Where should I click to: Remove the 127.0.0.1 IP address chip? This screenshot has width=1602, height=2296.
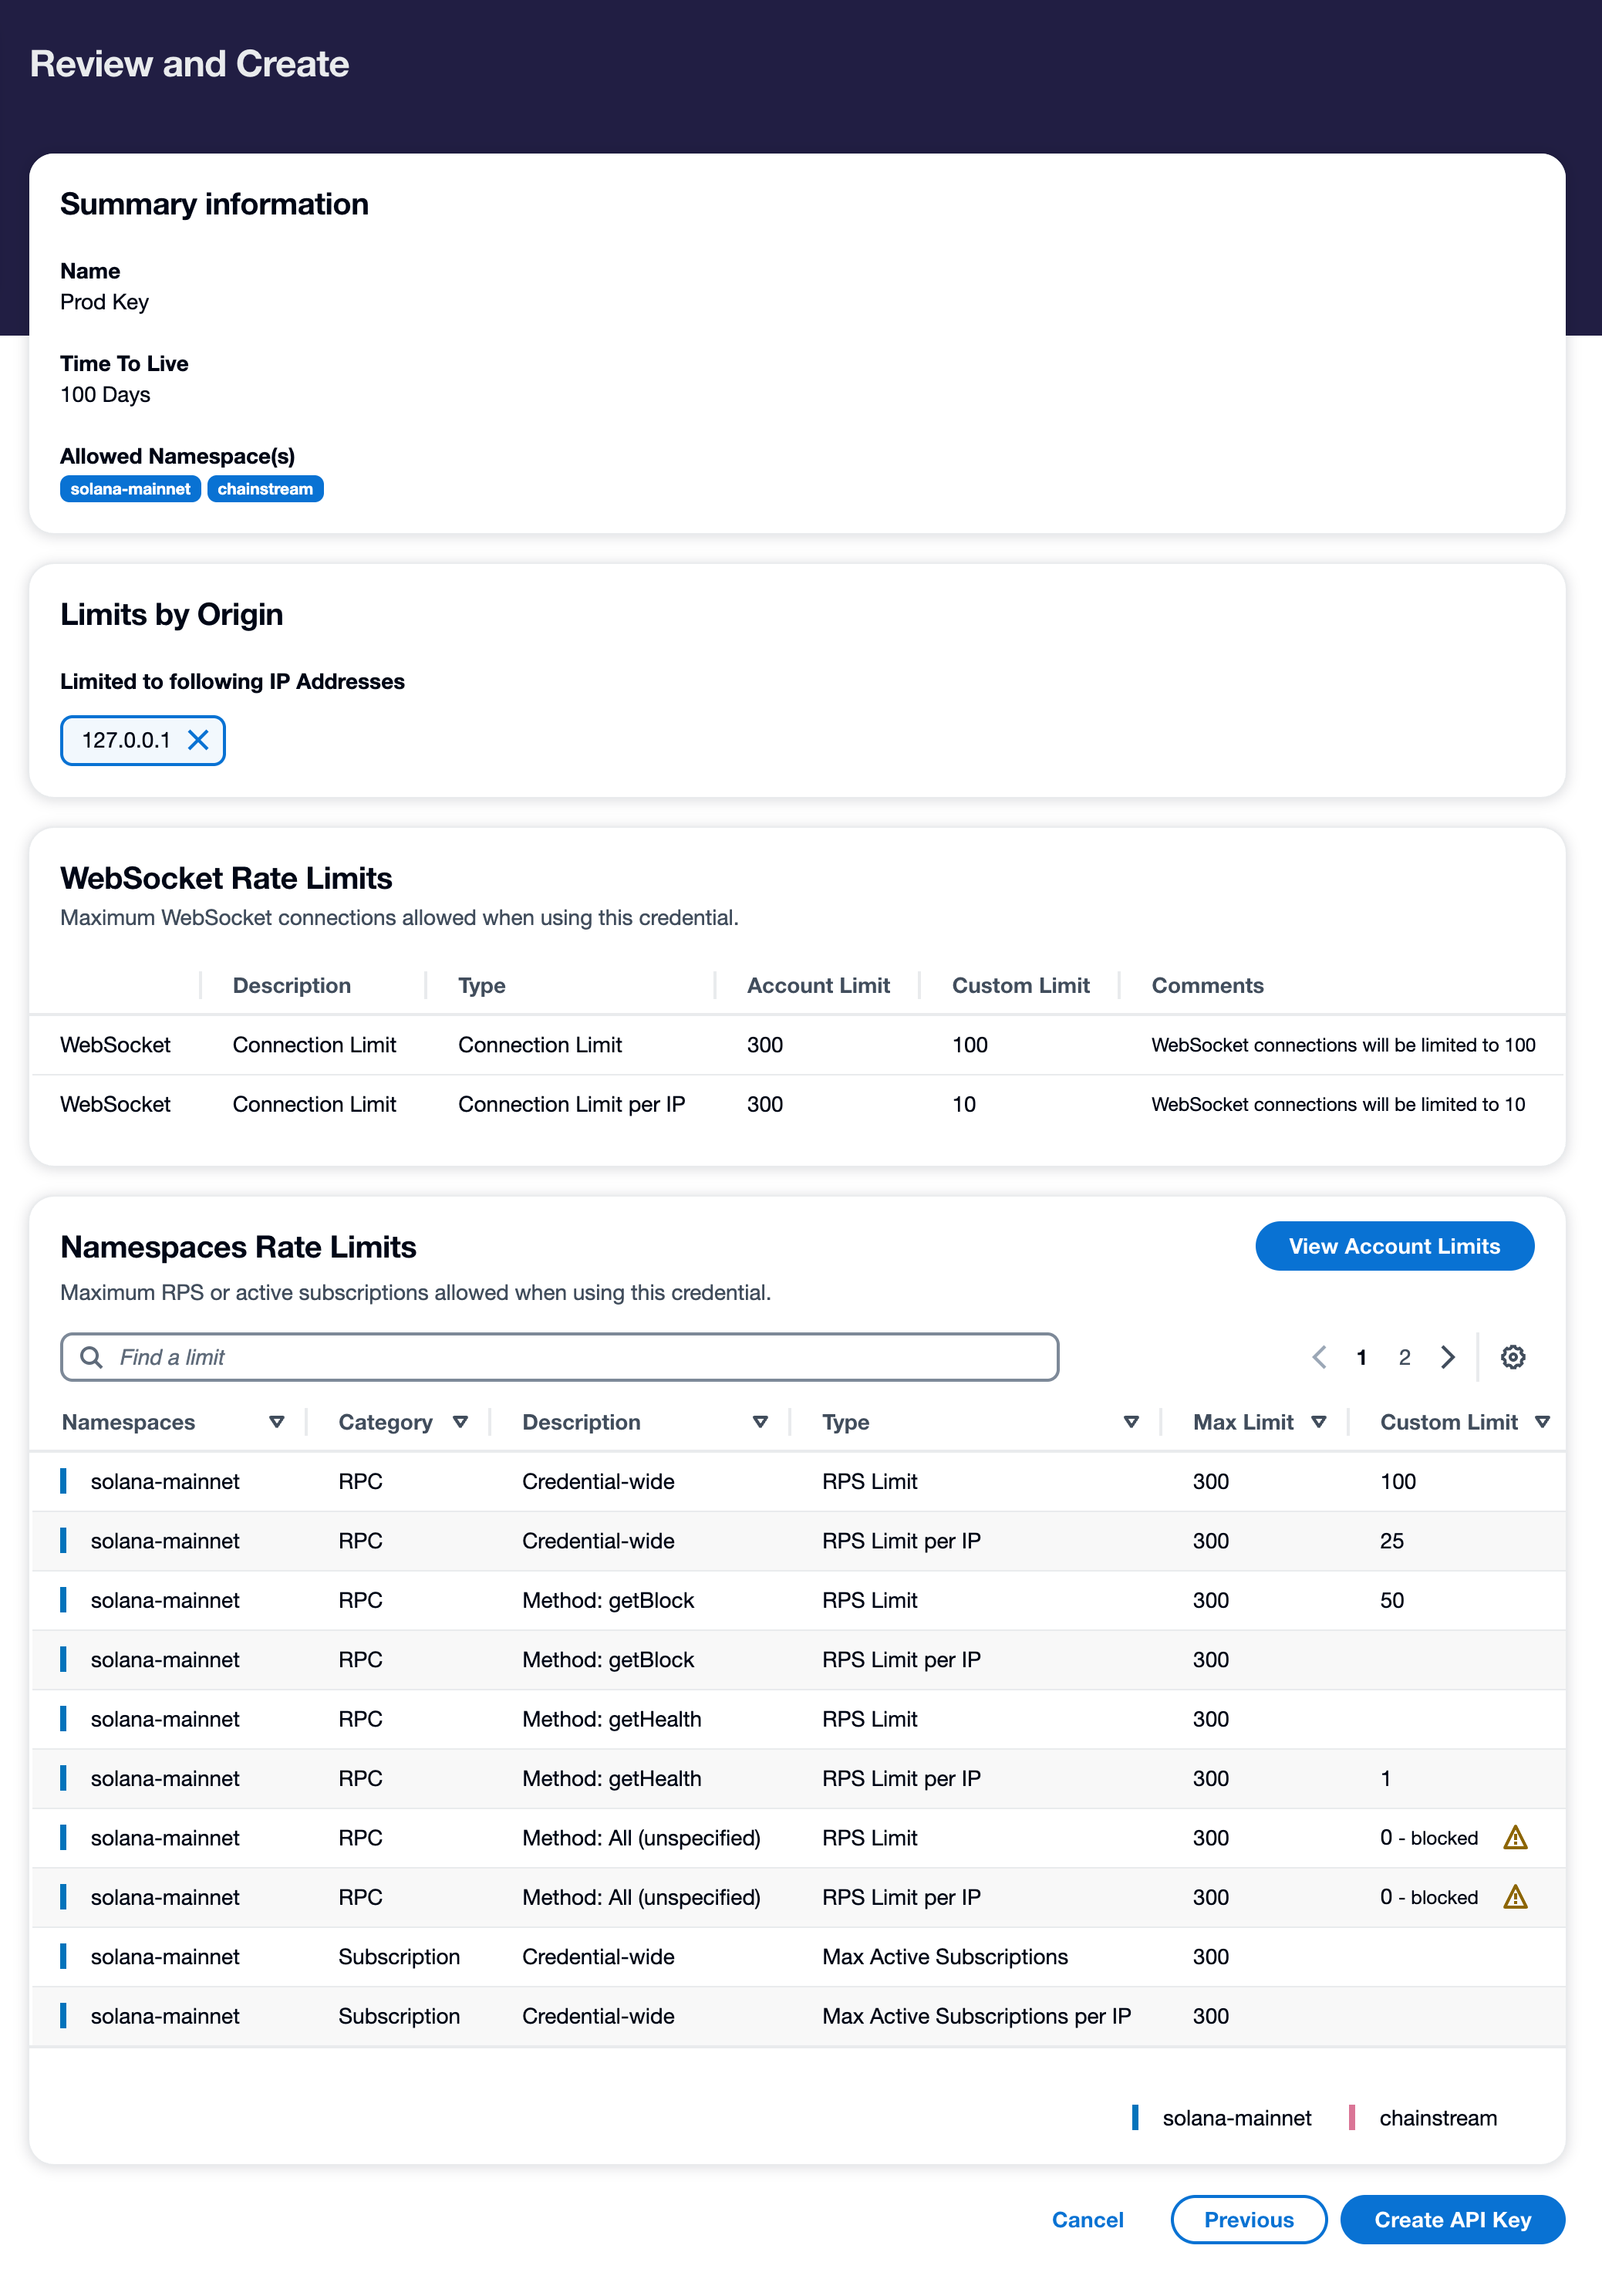coord(198,740)
